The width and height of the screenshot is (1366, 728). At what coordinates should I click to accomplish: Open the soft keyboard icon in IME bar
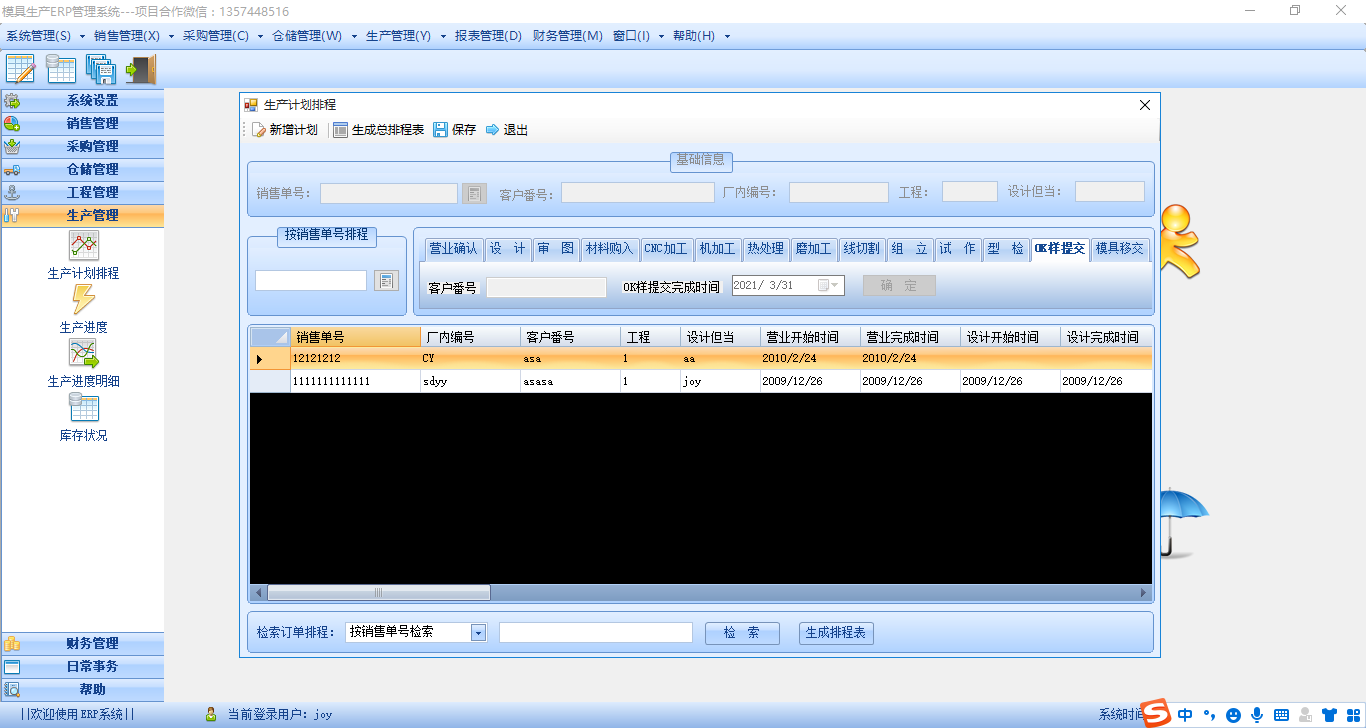tap(1281, 715)
